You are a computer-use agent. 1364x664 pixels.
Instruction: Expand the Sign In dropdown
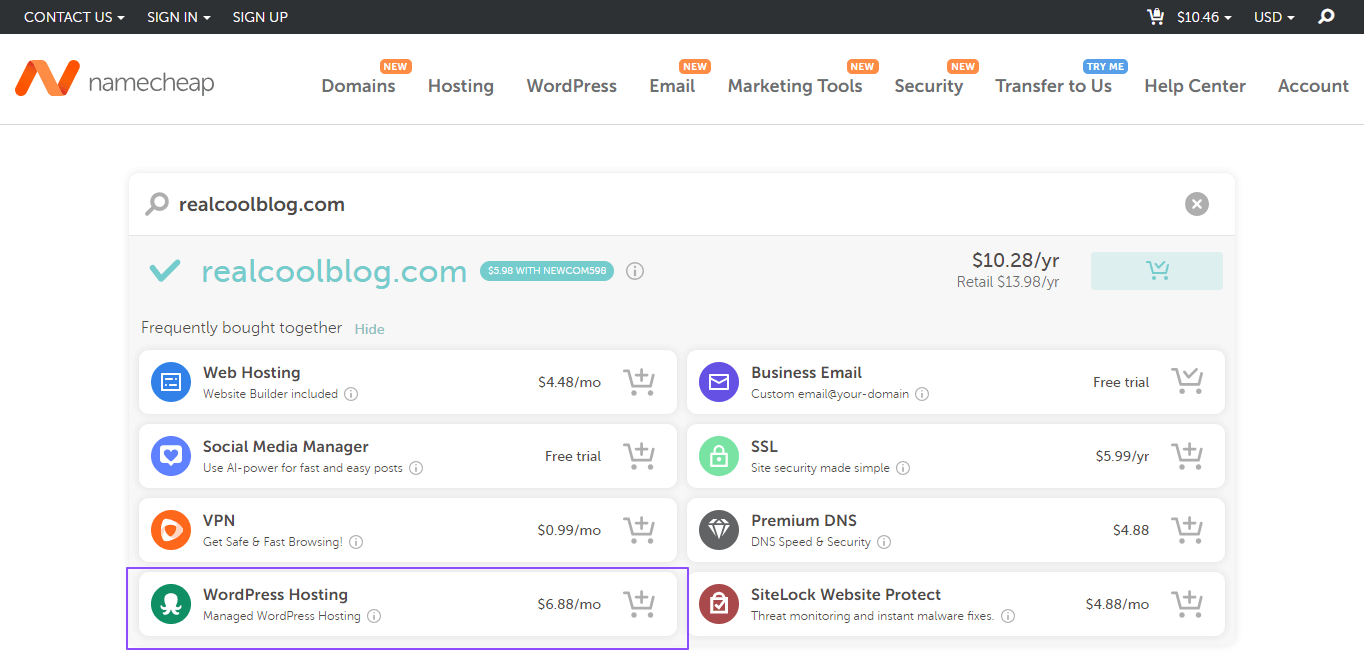[x=179, y=17]
